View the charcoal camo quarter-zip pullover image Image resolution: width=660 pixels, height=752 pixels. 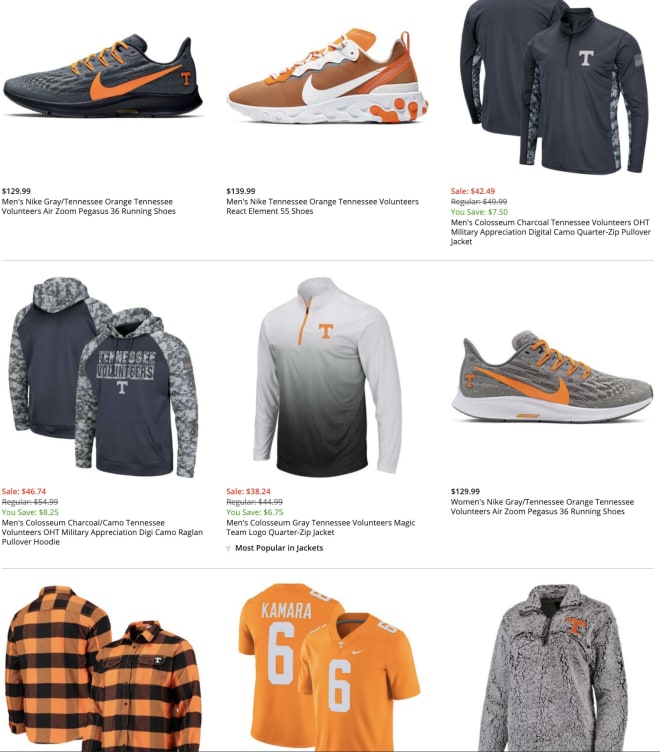553,87
